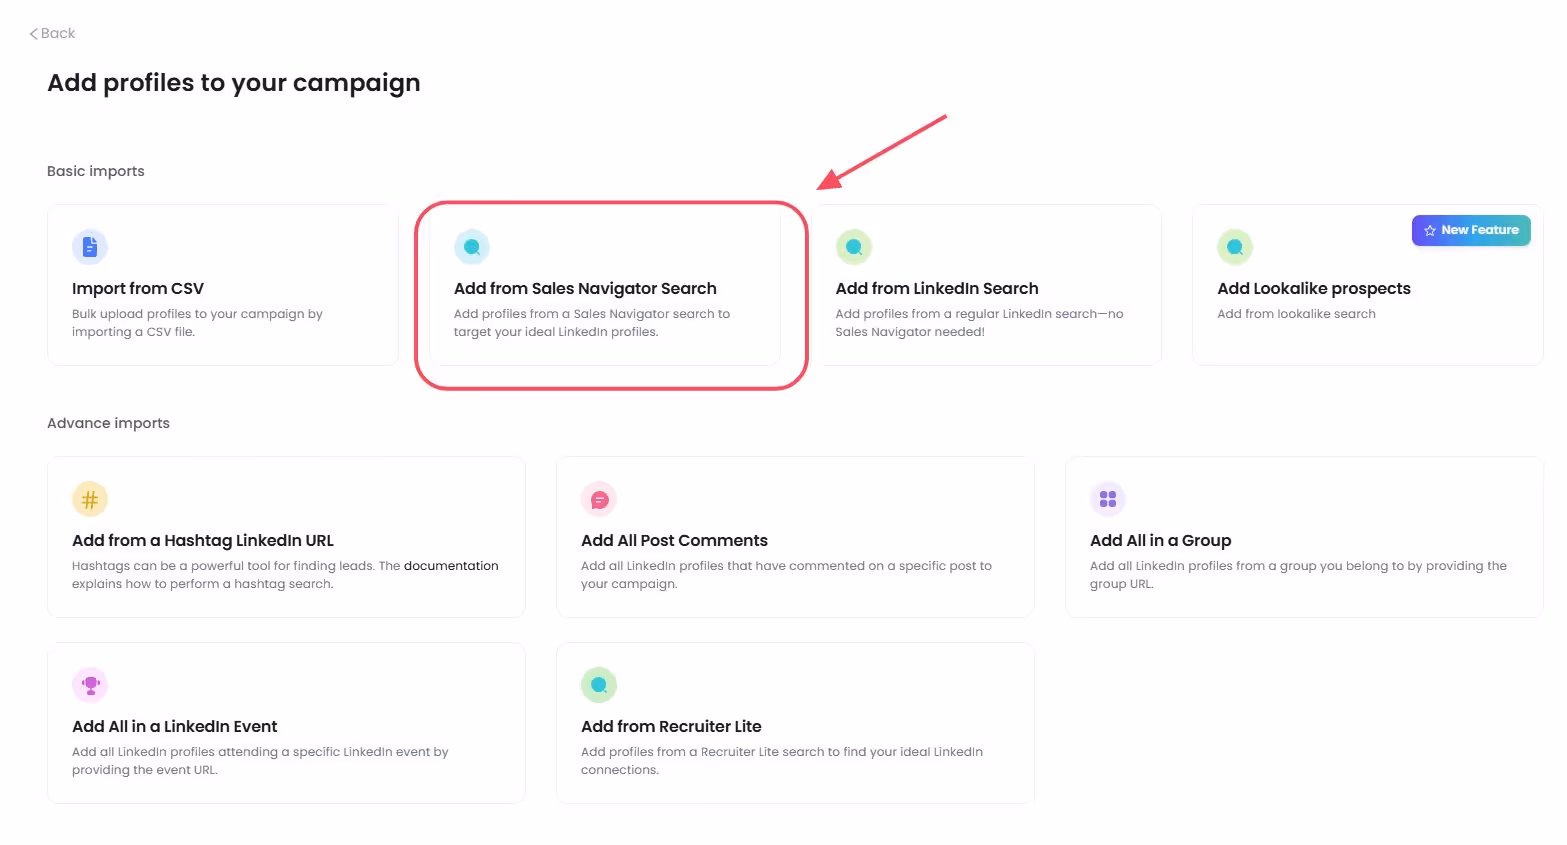
Task: Click the Hashtag icon for hashtag imports
Action: pos(90,498)
